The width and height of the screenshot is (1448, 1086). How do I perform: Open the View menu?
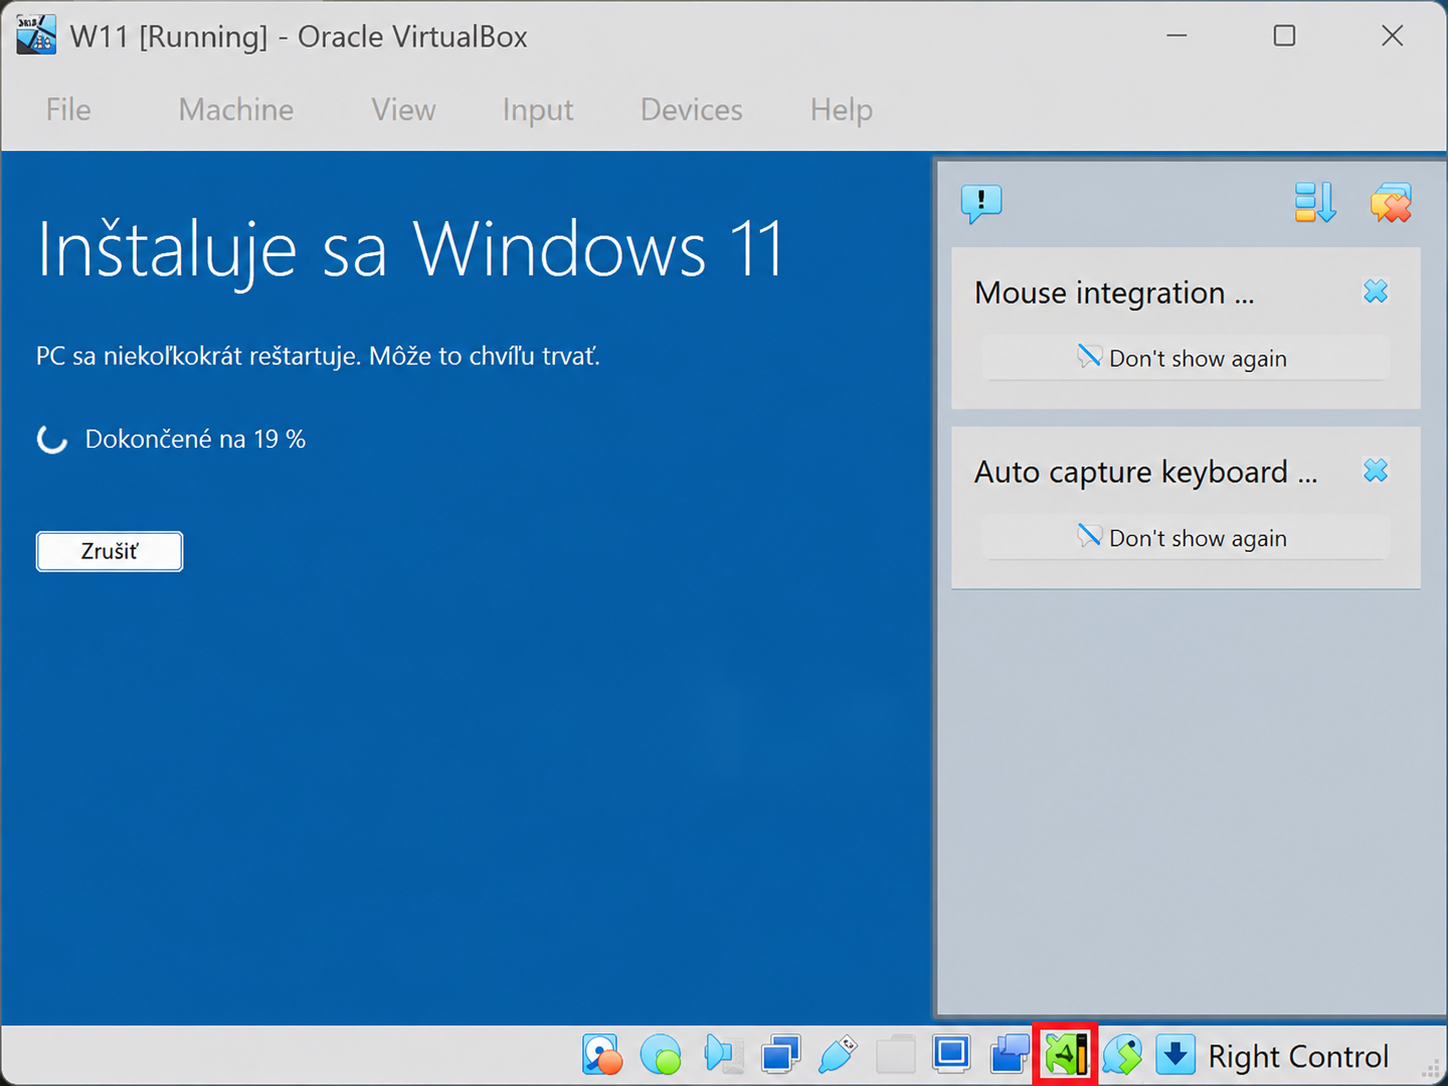coord(403,110)
